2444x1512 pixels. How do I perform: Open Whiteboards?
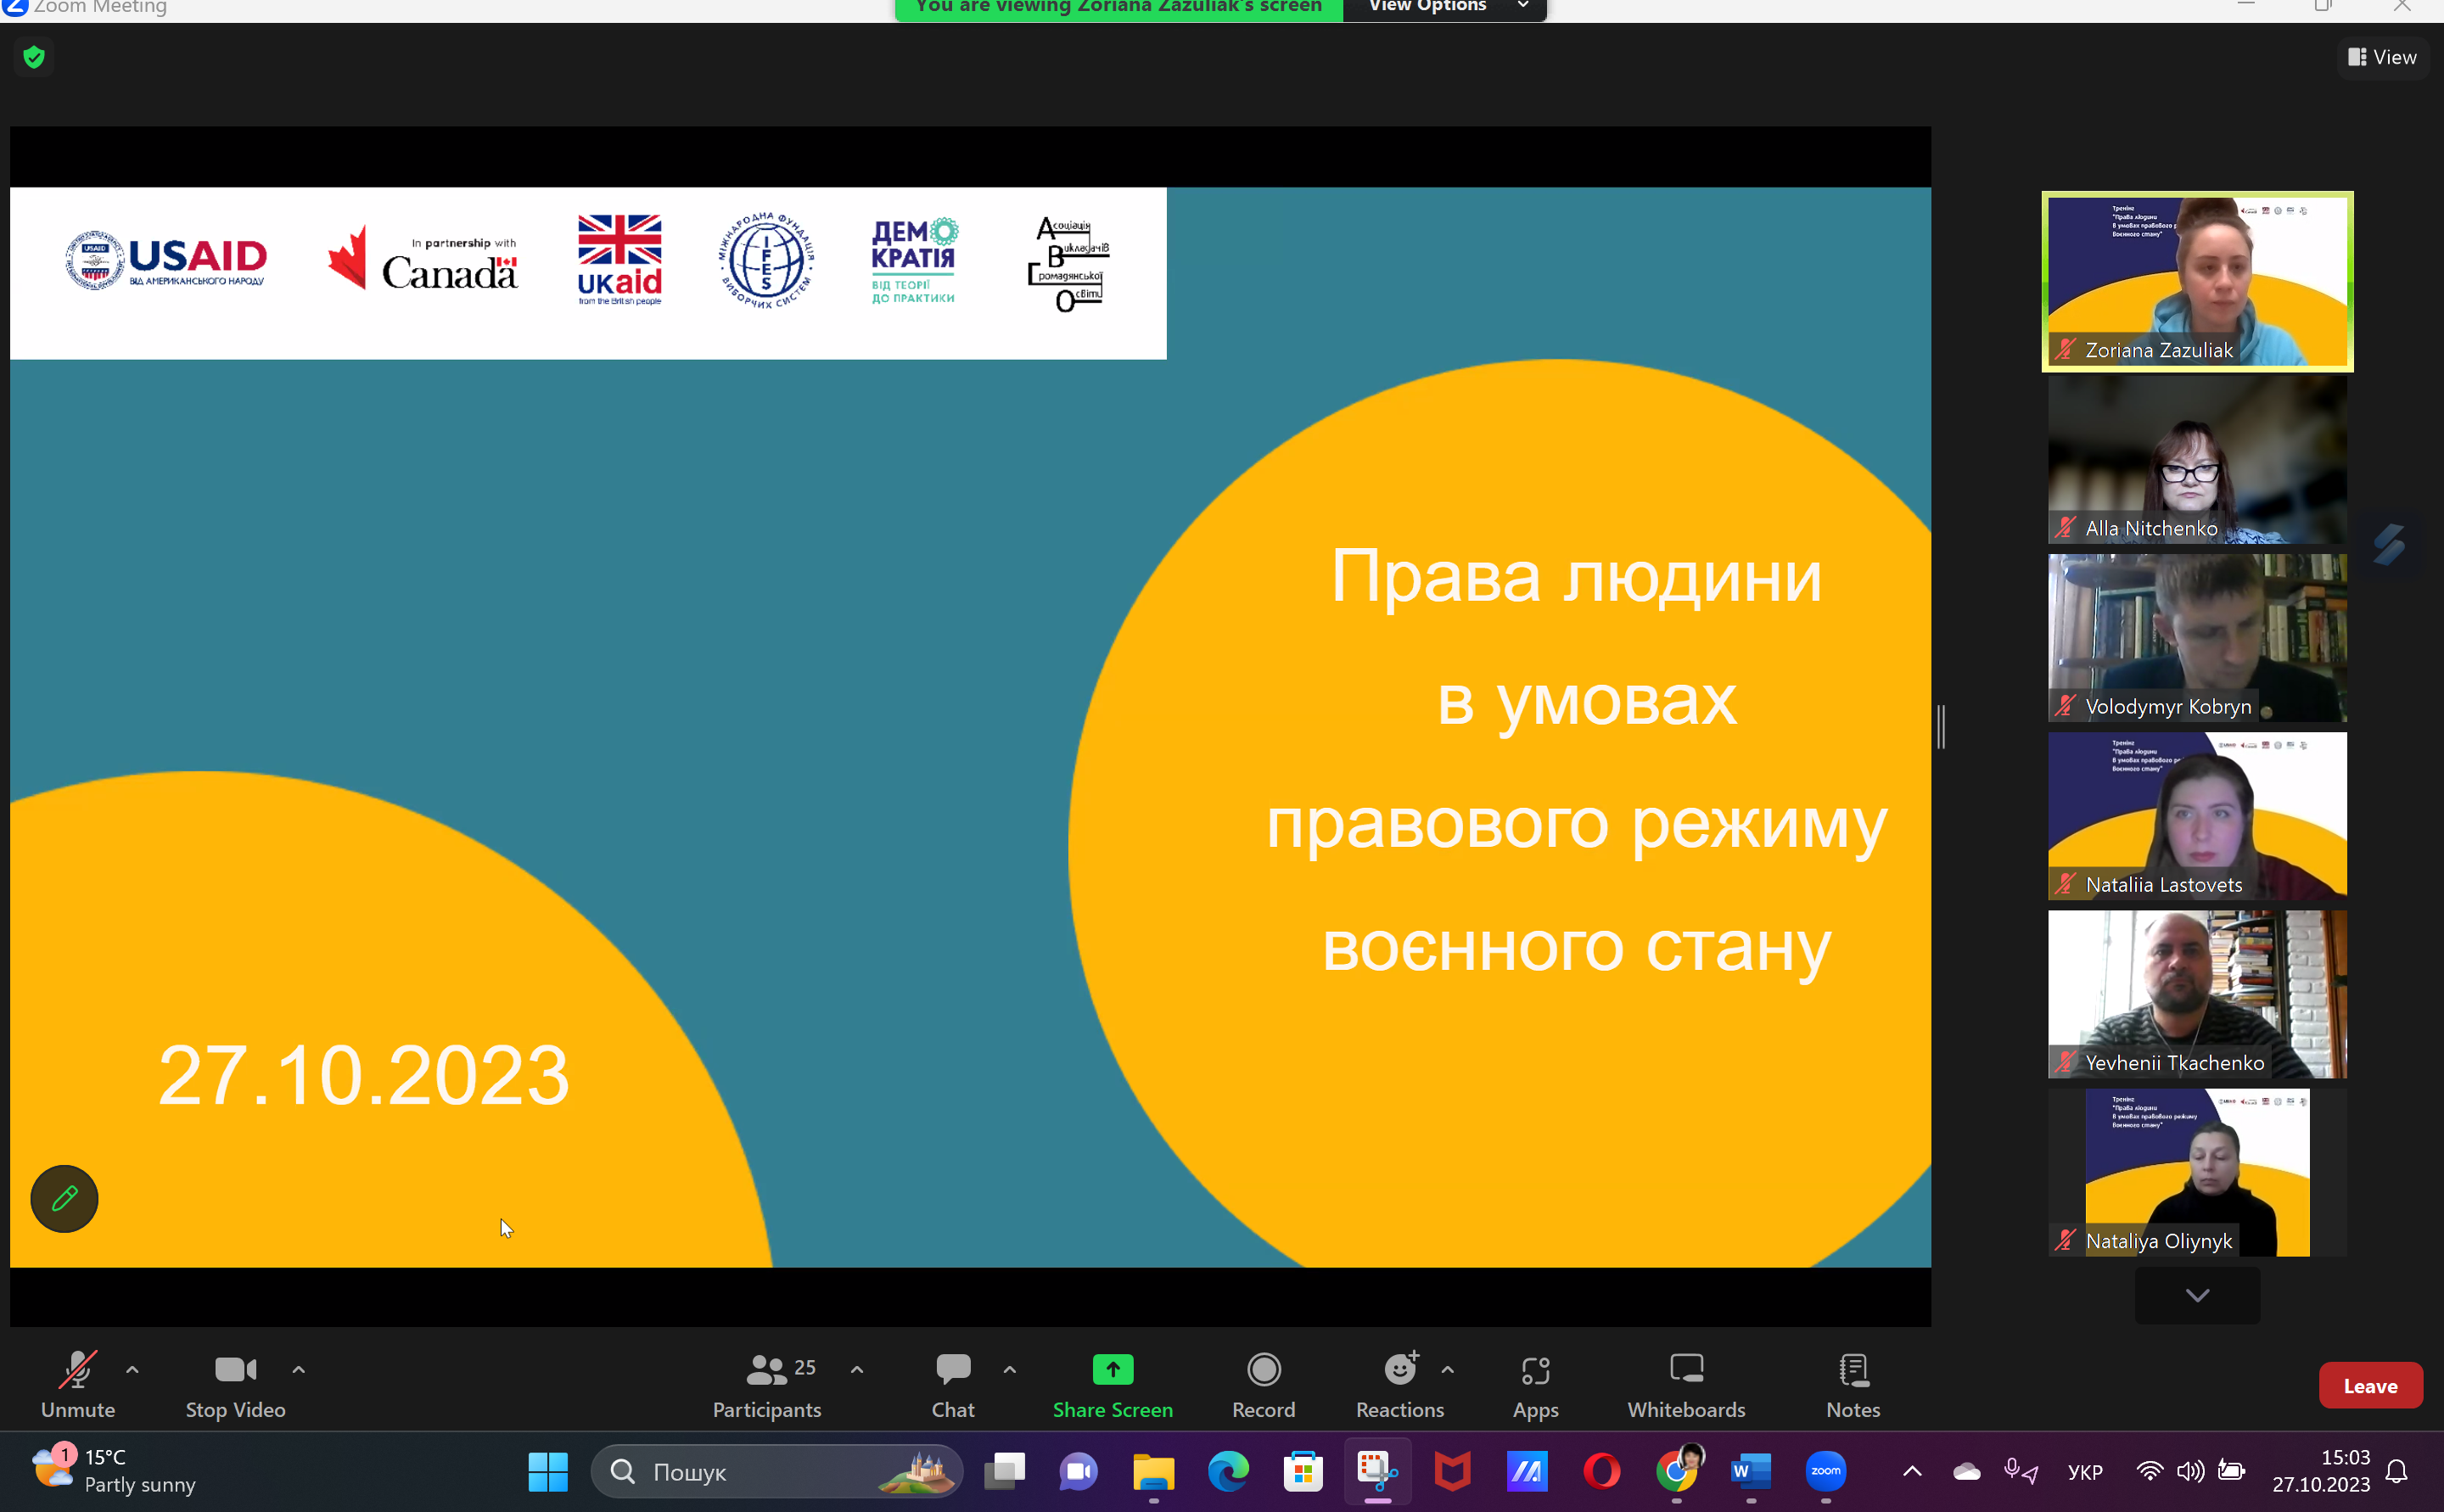(x=1686, y=1384)
